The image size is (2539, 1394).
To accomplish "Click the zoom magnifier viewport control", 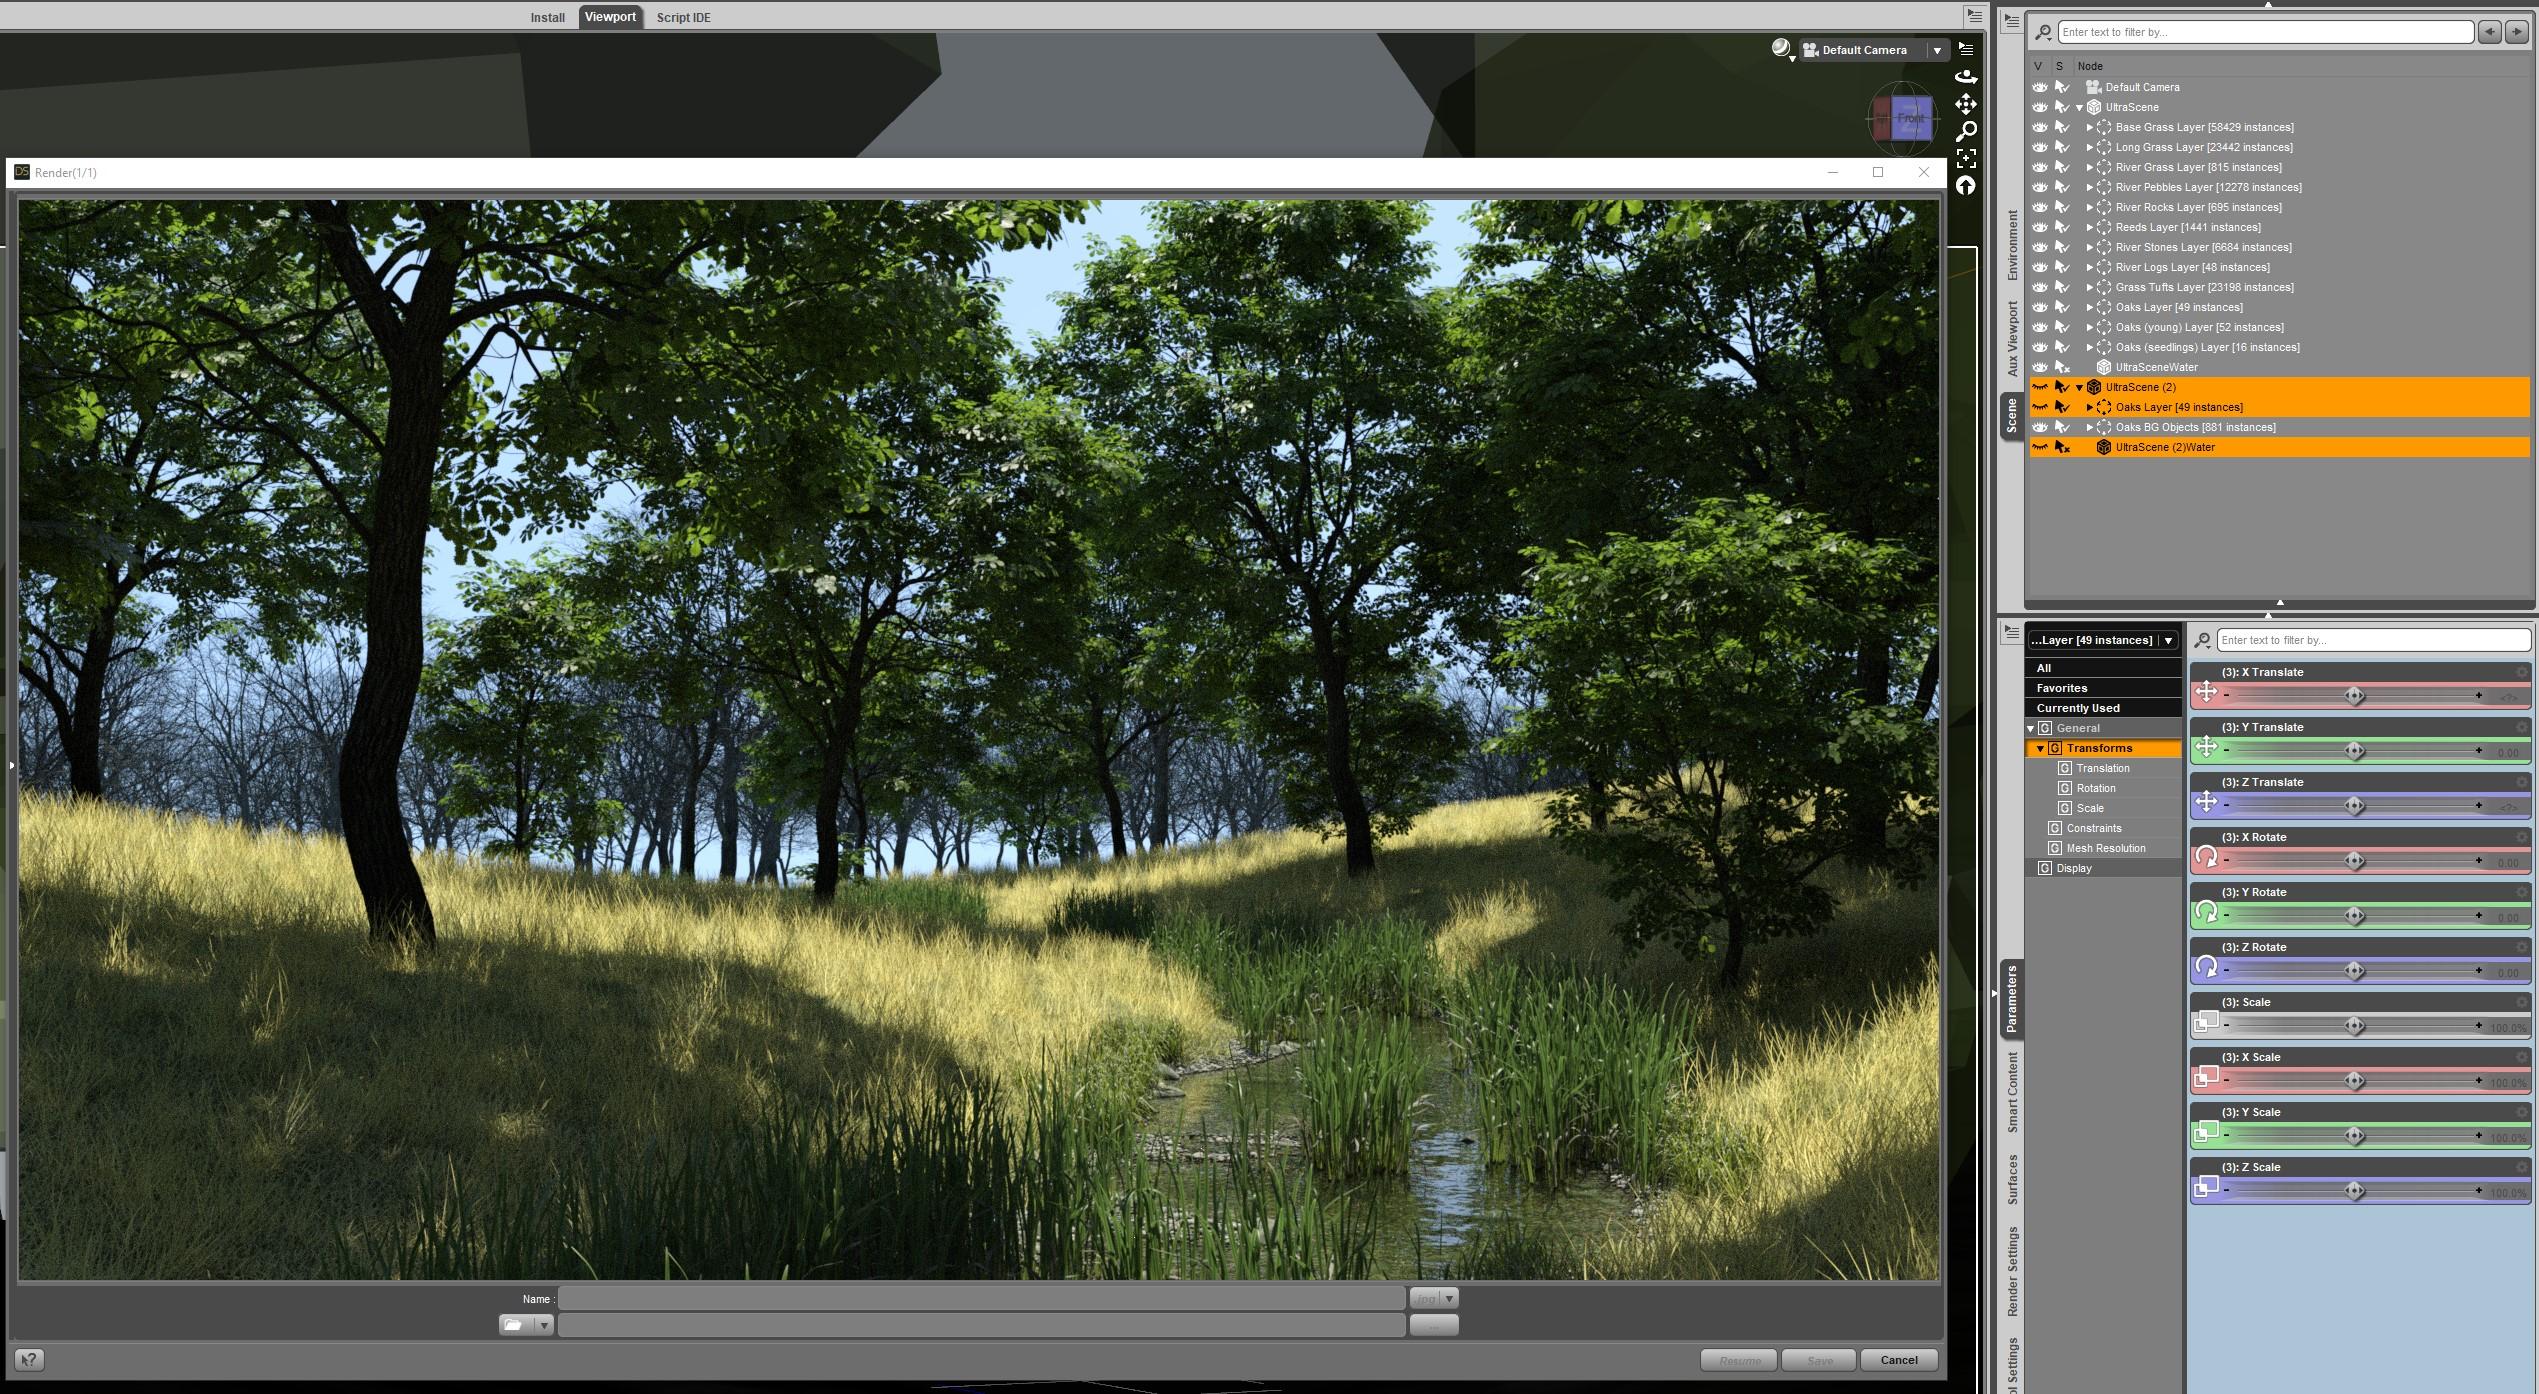I will tap(1965, 131).
